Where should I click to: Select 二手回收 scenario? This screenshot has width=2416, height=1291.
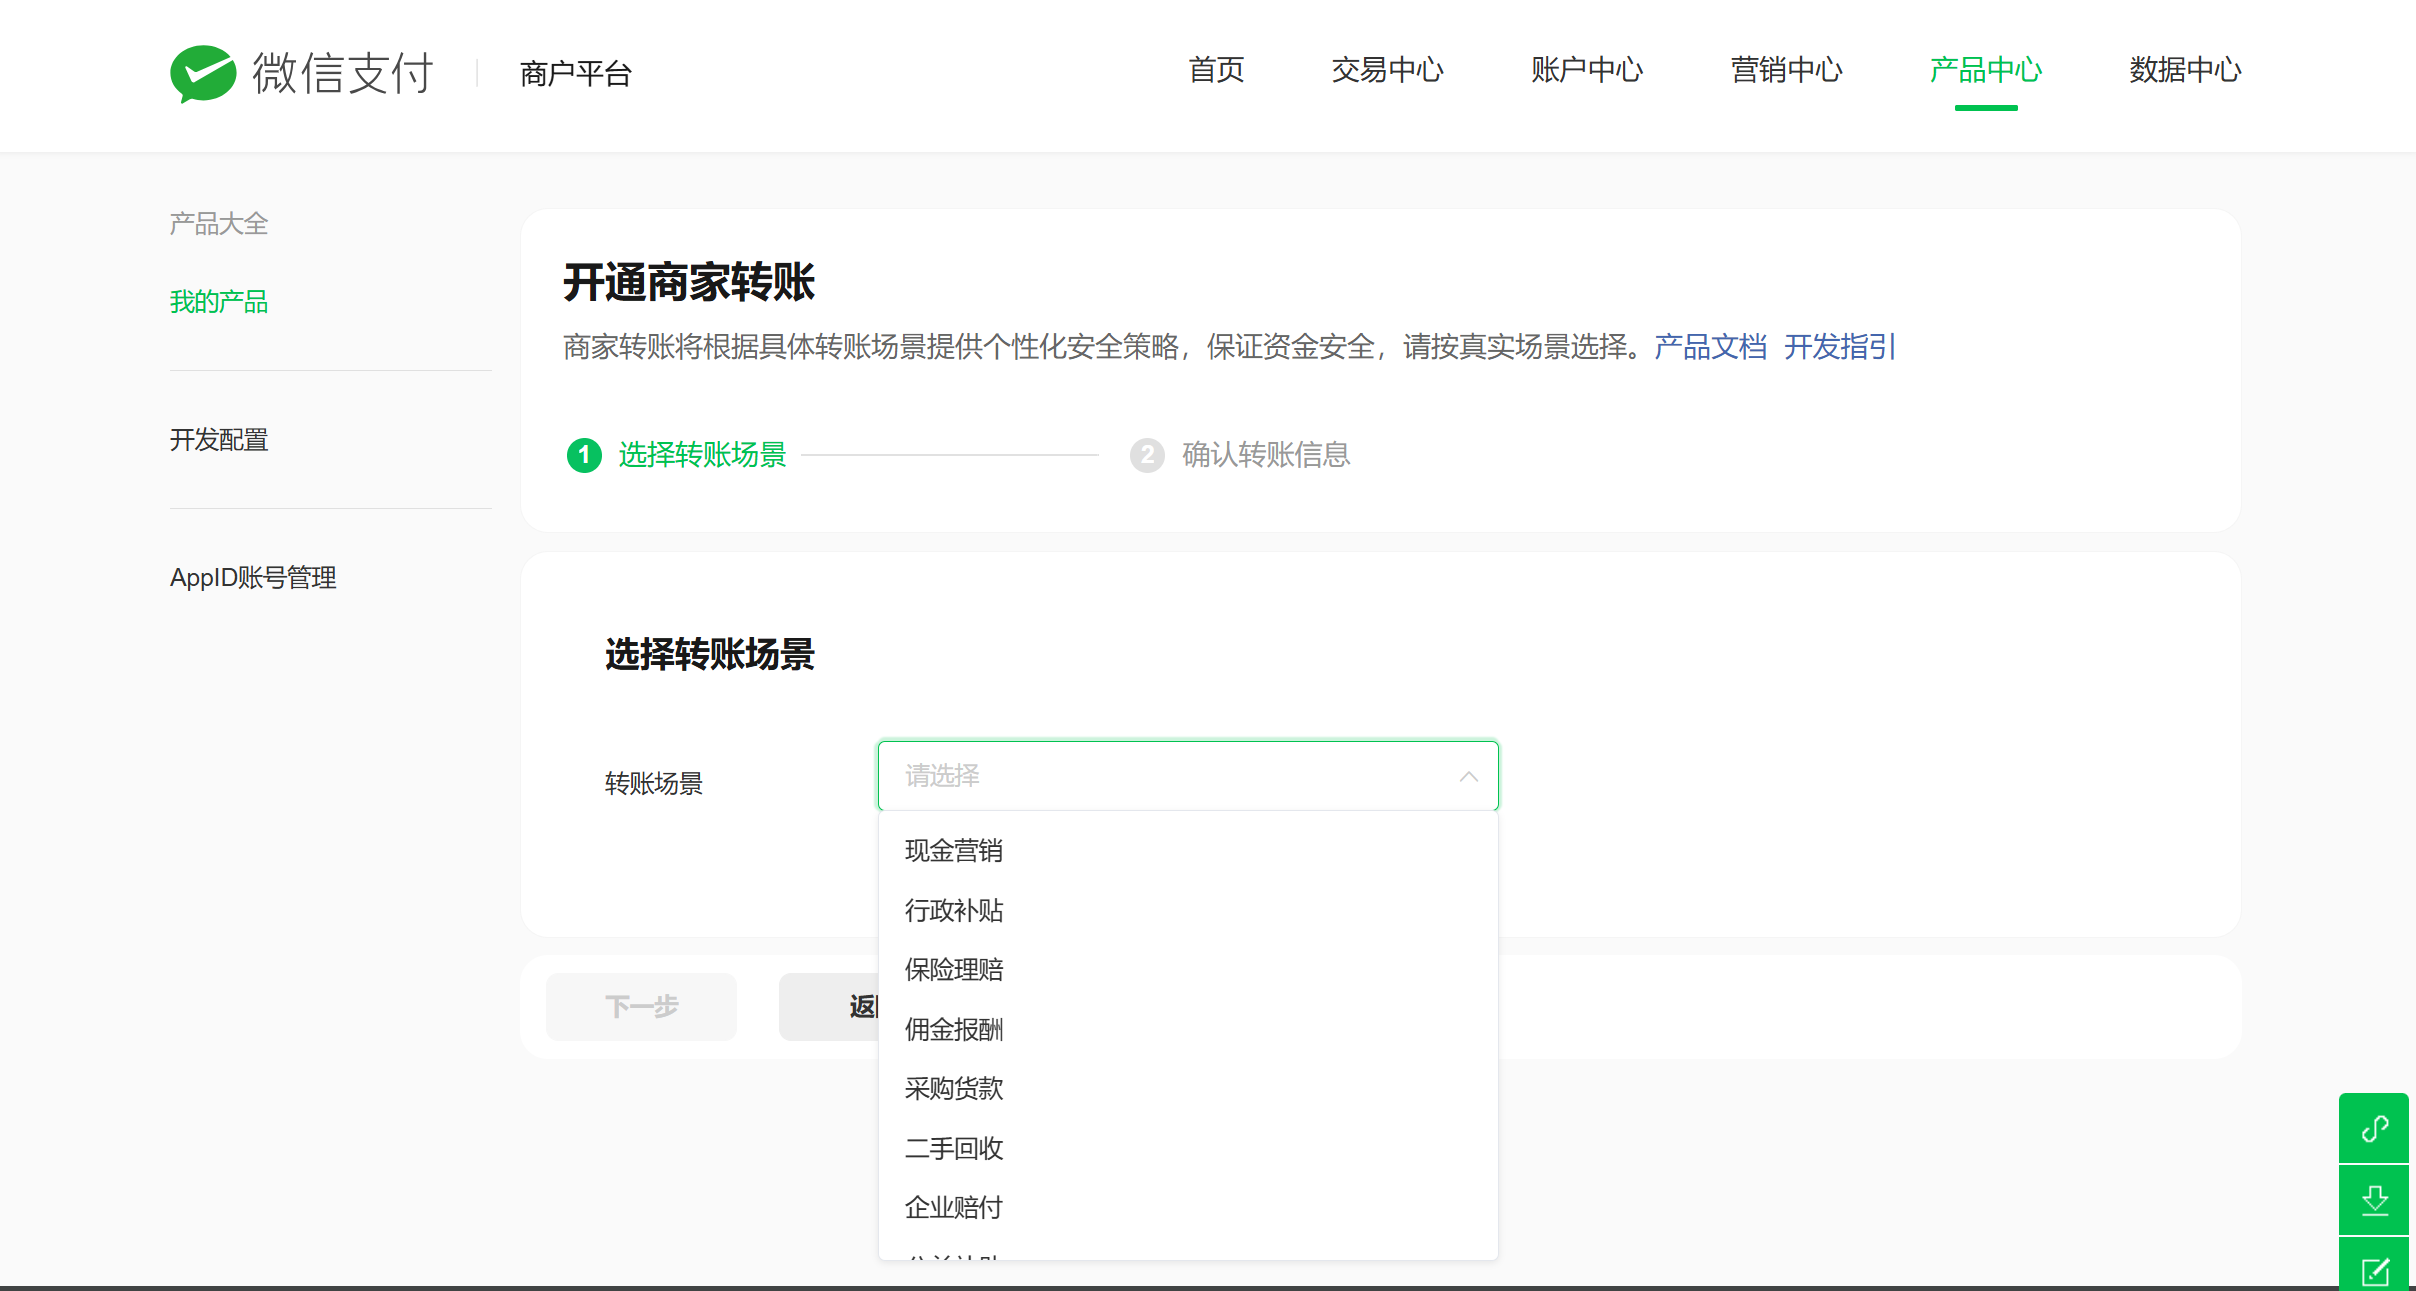pyautogui.click(x=954, y=1148)
